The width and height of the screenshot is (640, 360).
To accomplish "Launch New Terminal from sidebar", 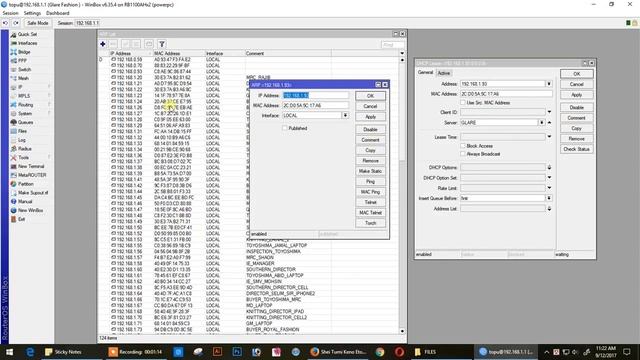I will [x=31, y=167].
